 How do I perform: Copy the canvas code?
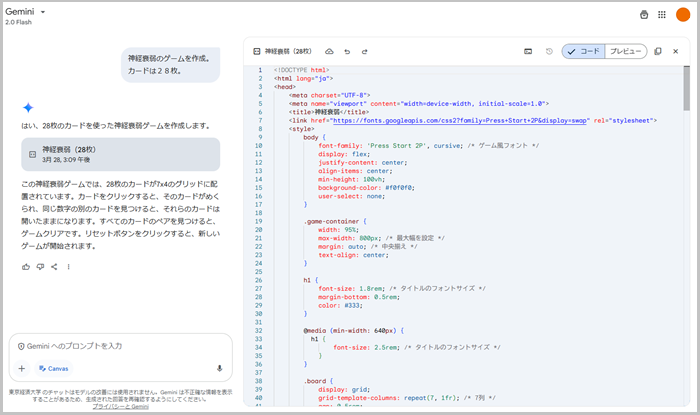click(x=658, y=51)
